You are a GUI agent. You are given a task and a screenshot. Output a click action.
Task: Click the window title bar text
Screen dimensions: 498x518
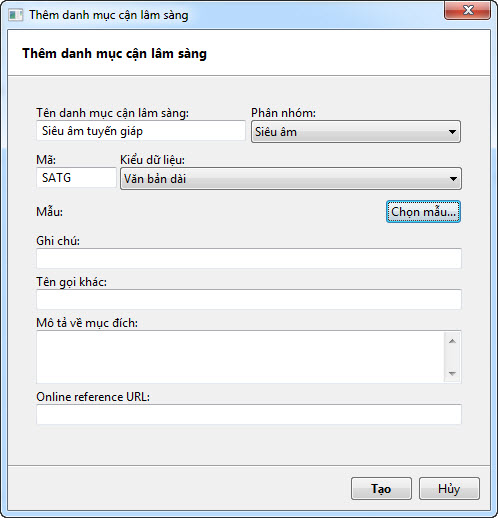point(109,15)
